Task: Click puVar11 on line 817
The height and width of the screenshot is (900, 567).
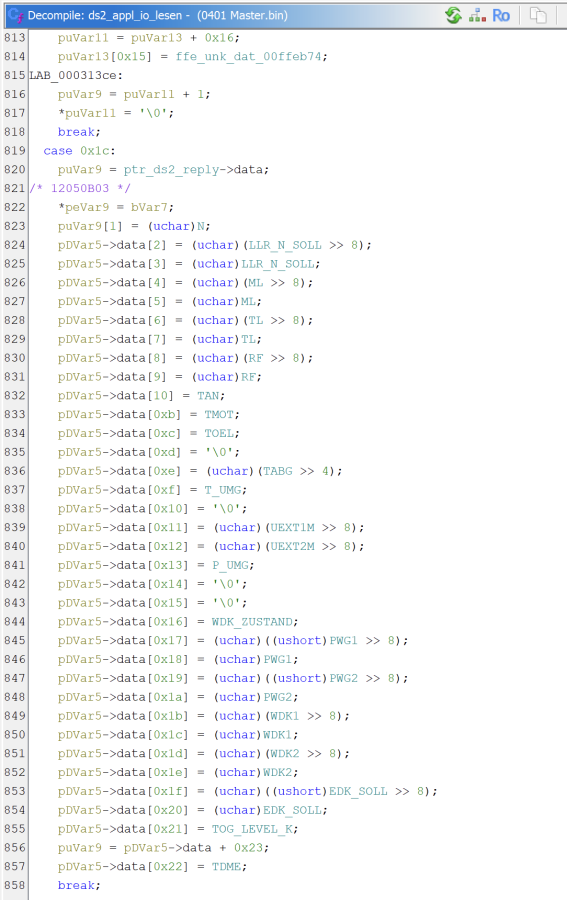Action: [x=90, y=113]
